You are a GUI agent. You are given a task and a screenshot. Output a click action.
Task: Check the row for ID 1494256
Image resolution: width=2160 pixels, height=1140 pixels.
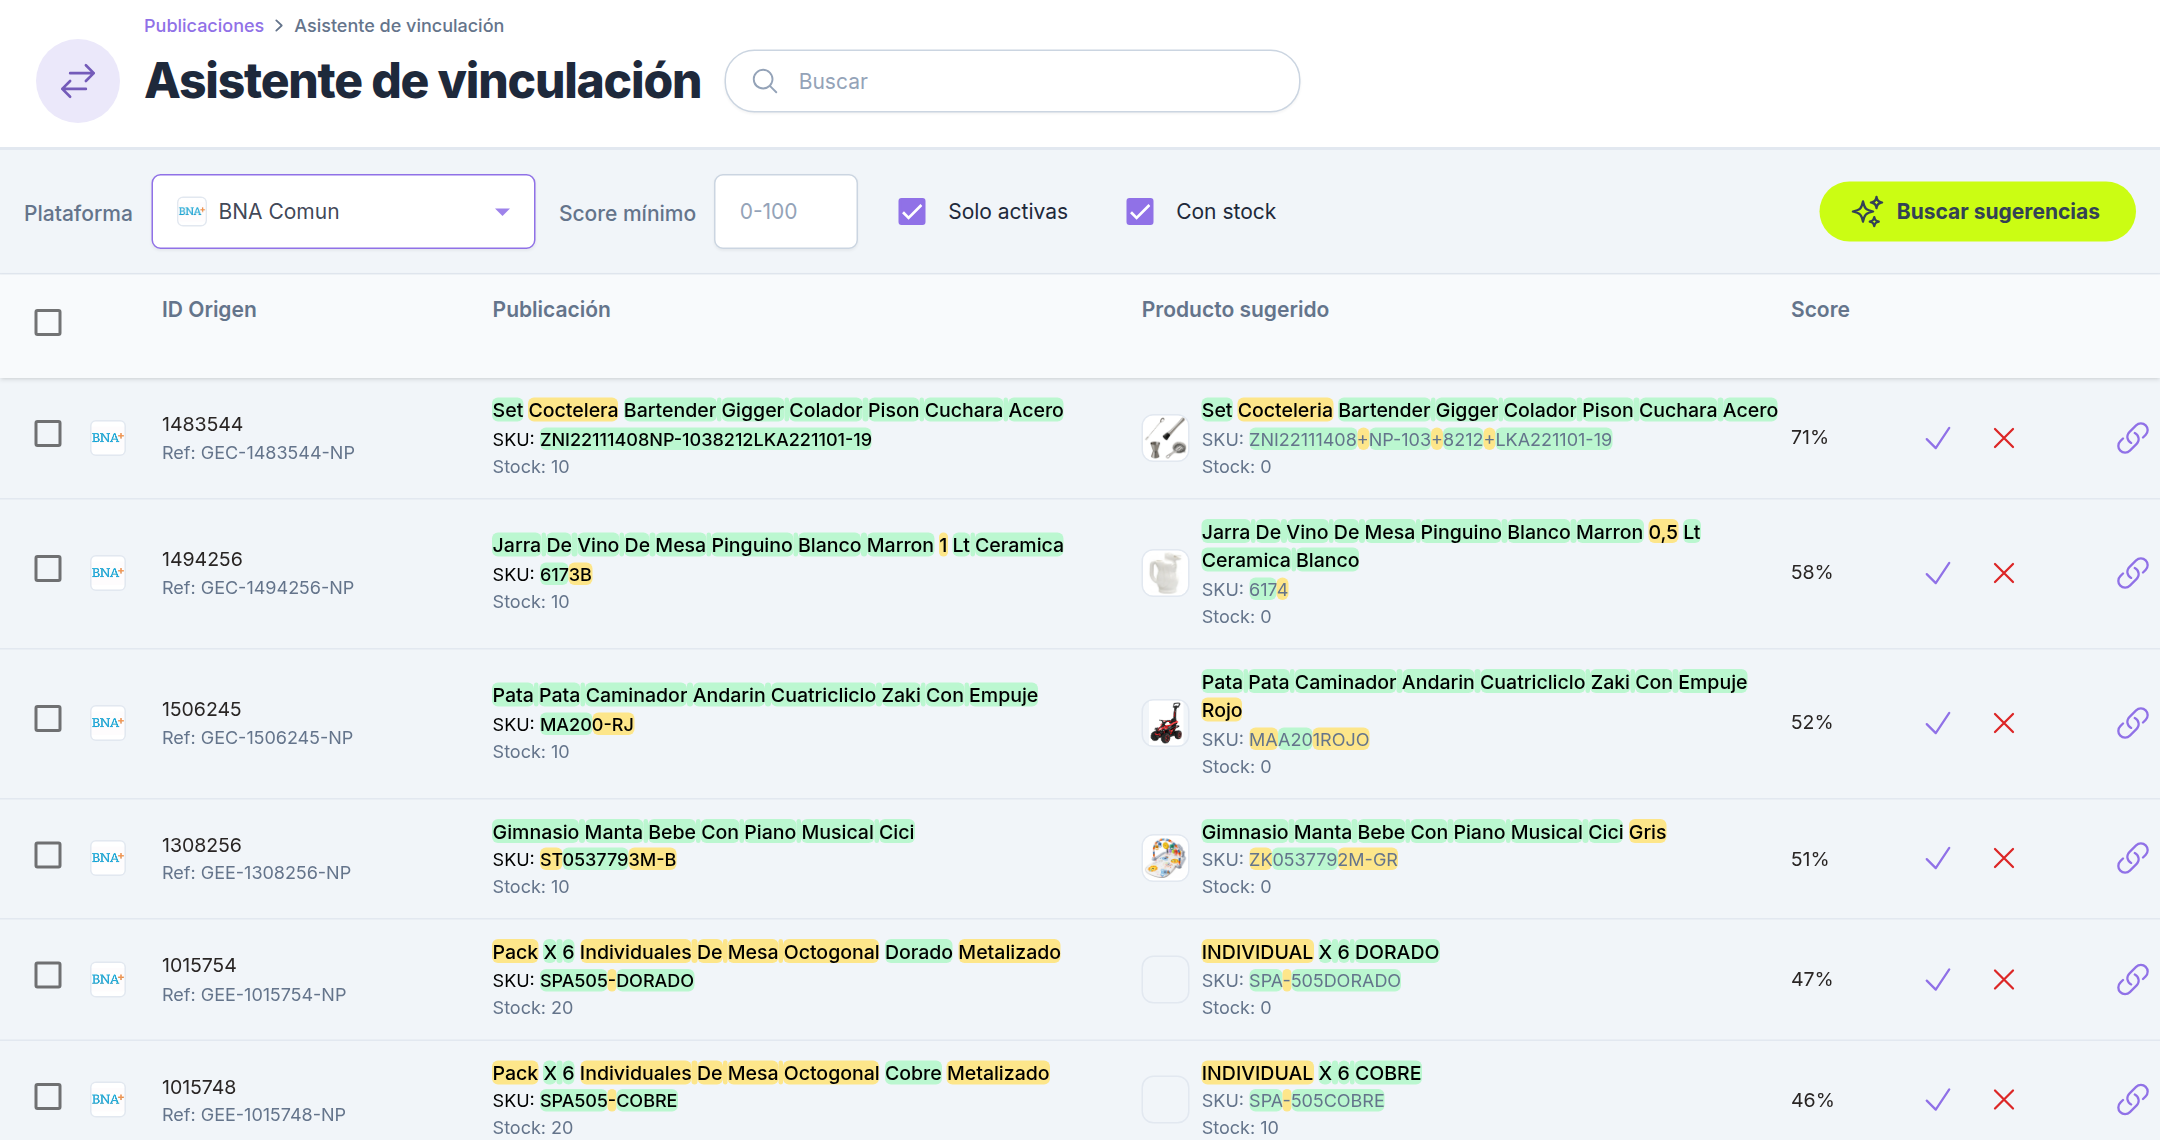pyautogui.click(x=48, y=568)
